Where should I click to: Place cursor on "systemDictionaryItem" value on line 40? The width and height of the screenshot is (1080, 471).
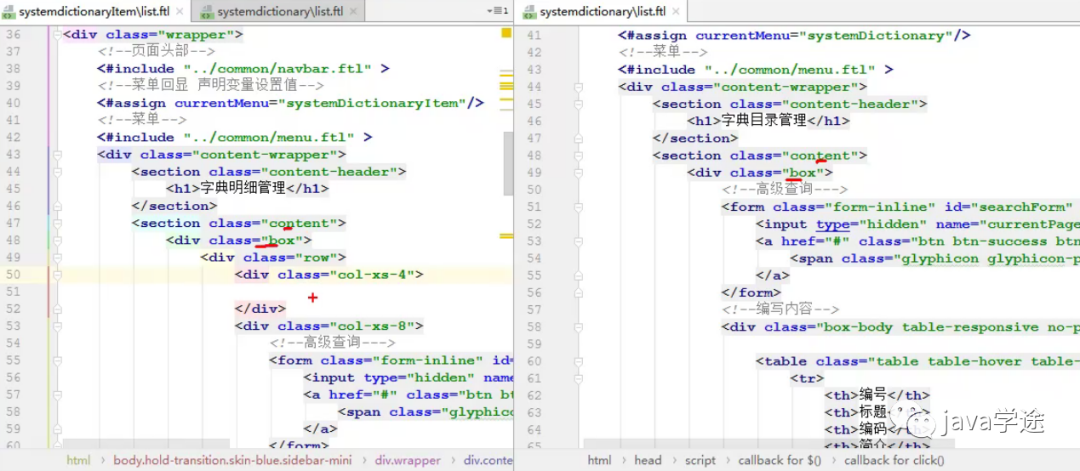coord(372,103)
